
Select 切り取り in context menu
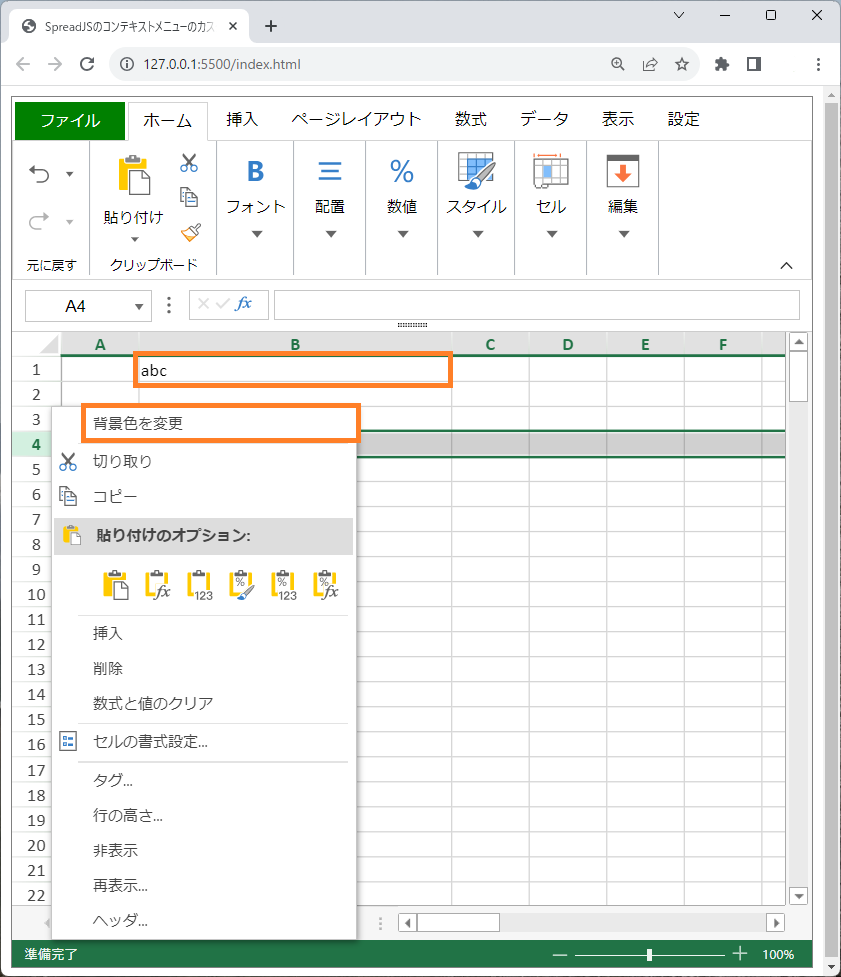[x=204, y=462]
